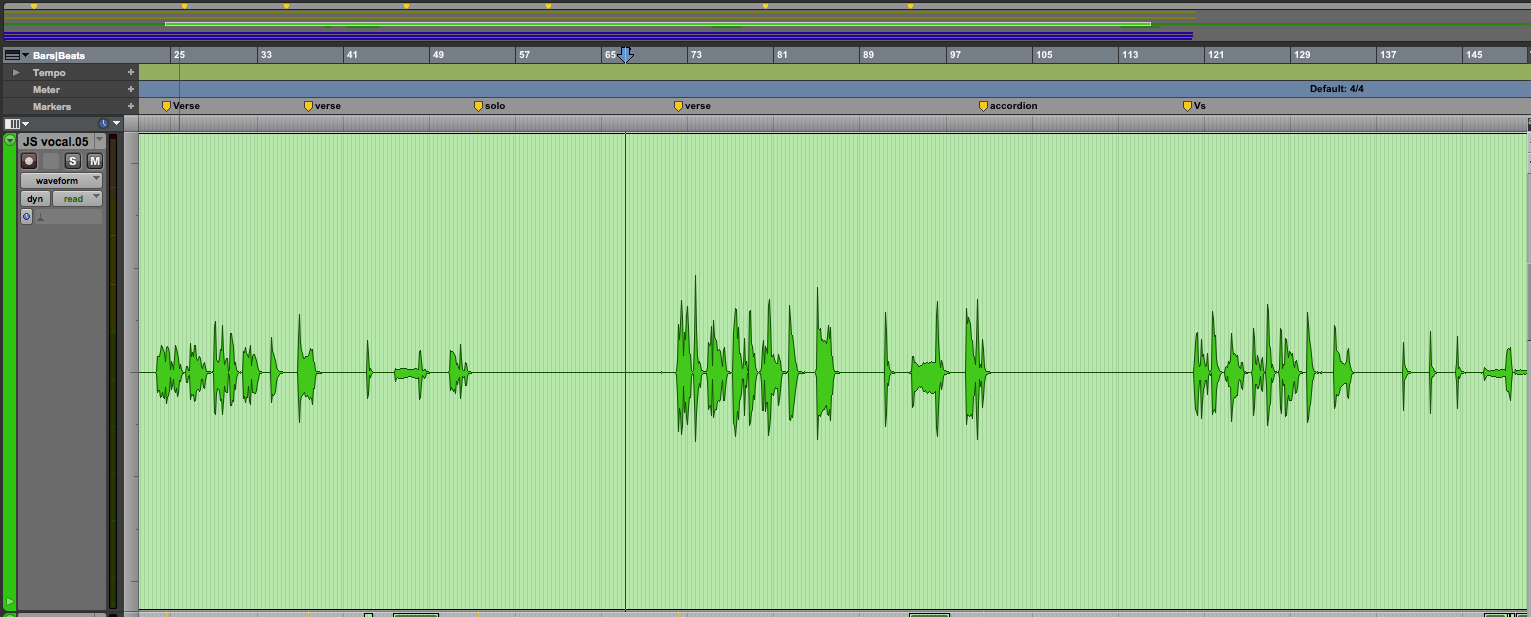Click bar 129 on the ruler
Viewport: 1531px width, 617px height.
point(1302,55)
